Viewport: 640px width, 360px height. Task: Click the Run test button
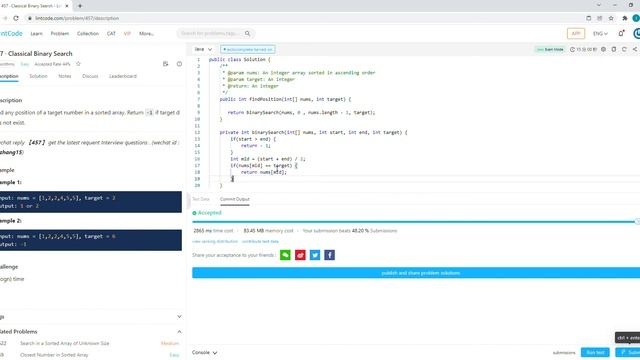[x=595, y=353]
